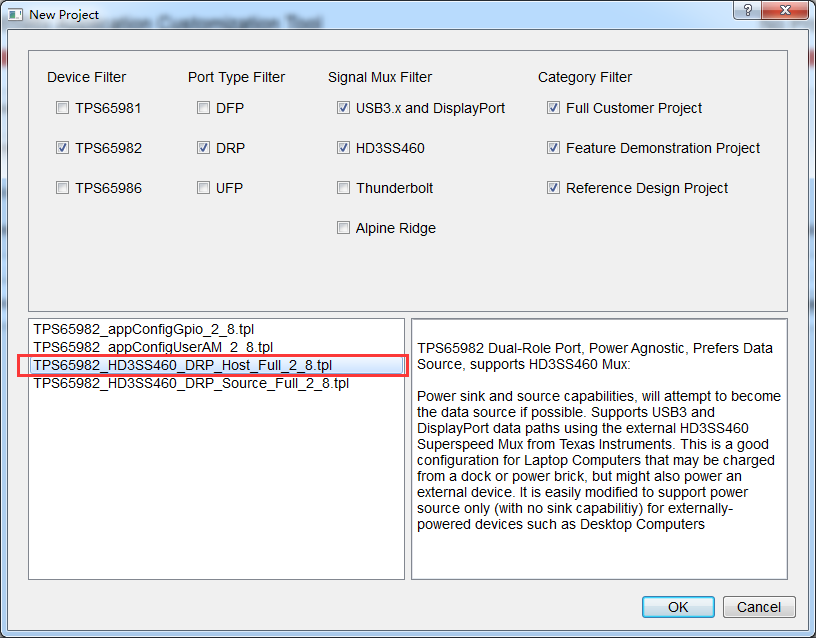Select TPS65982_appConfigUserAM_2_8.tpl template
Image resolution: width=816 pixels, height=638 pixels.
click(x=216, y=347)
